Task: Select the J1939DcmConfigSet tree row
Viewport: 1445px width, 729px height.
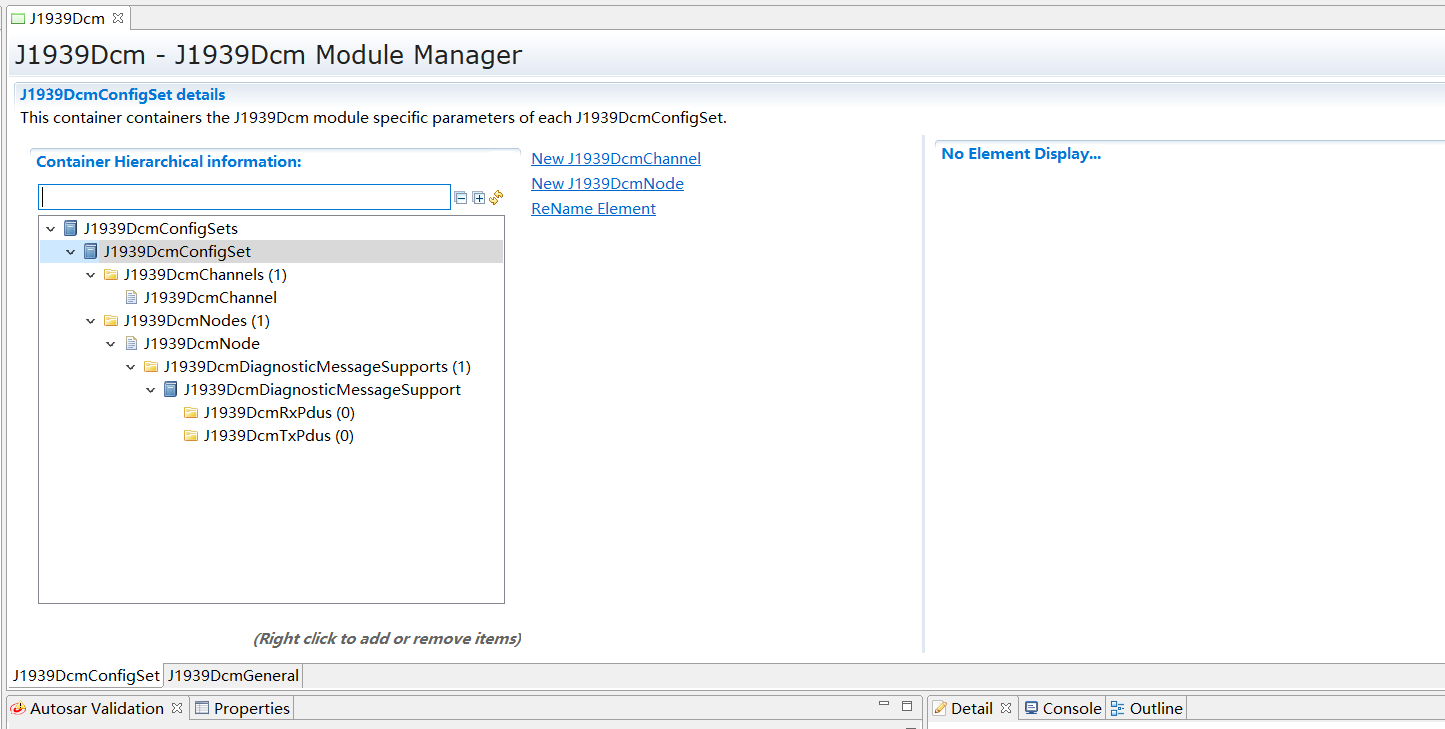Action: 271,251
